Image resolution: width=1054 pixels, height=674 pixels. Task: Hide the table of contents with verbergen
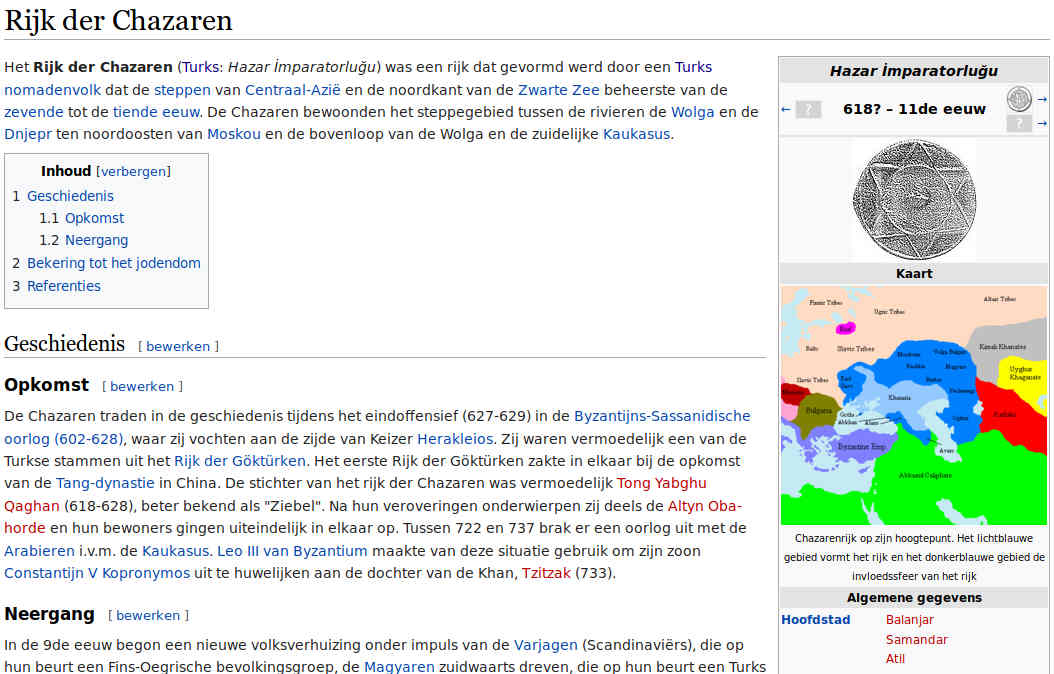tap(133, 171)
